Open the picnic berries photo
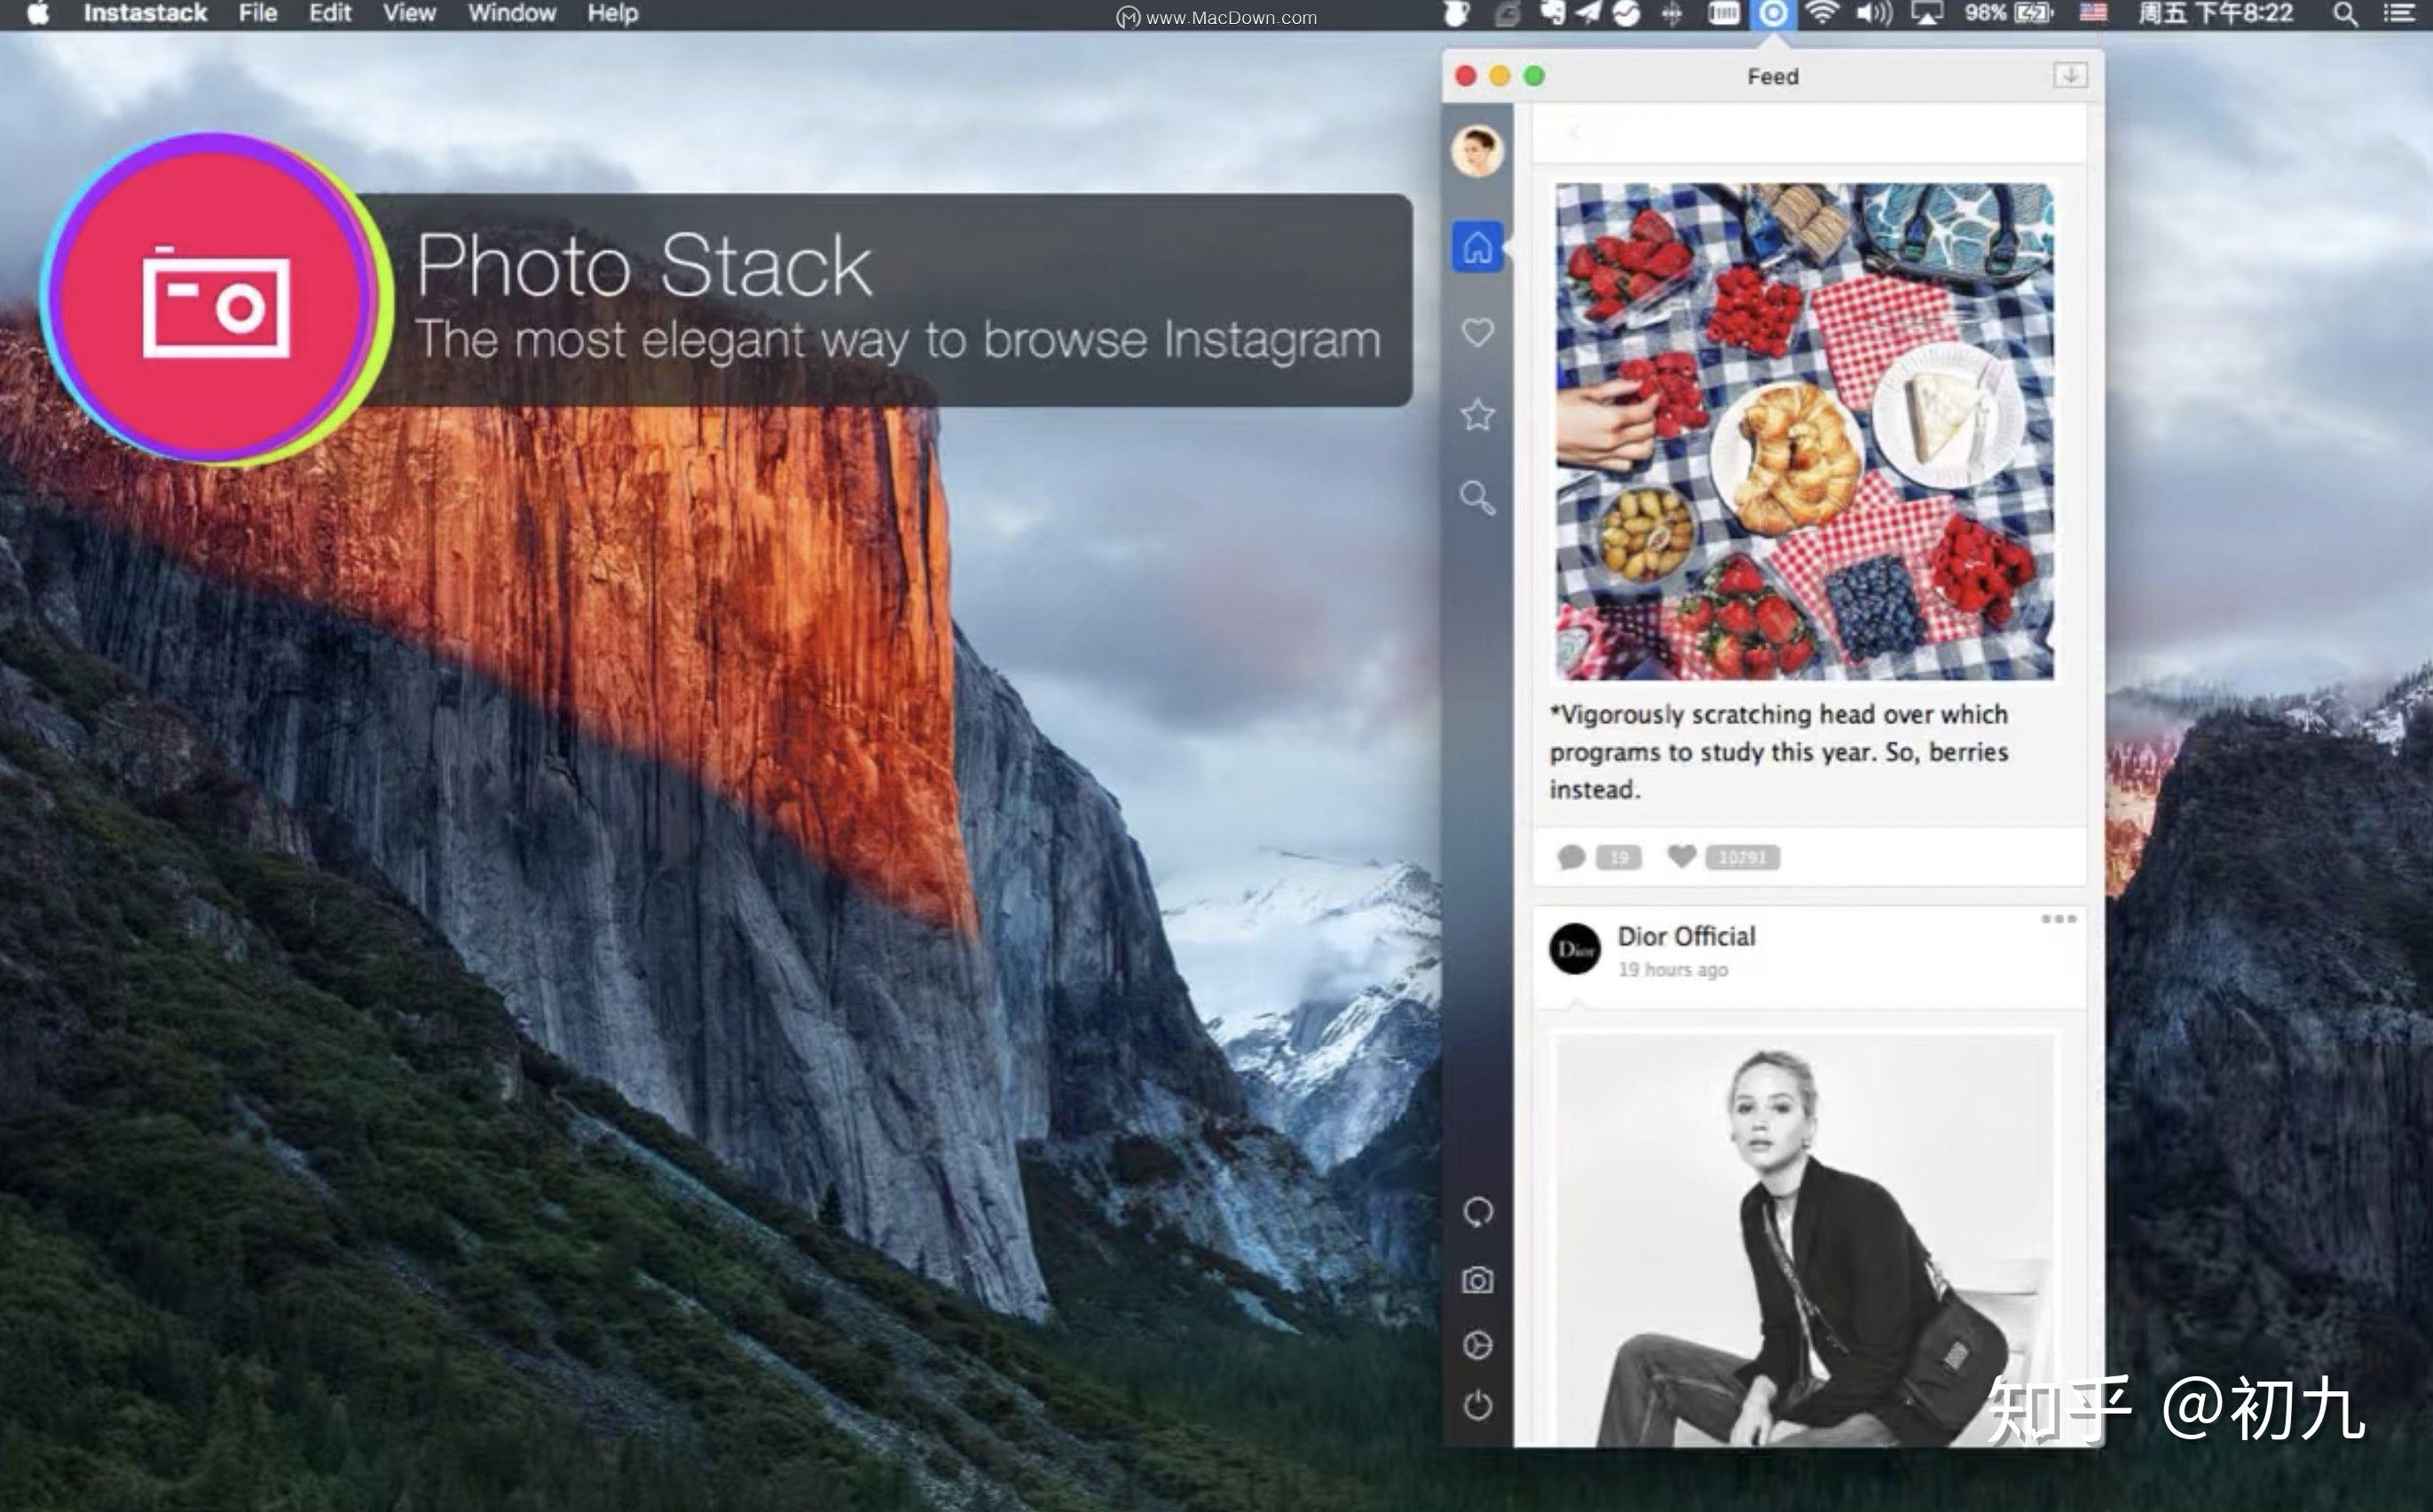 [1804, 431]
